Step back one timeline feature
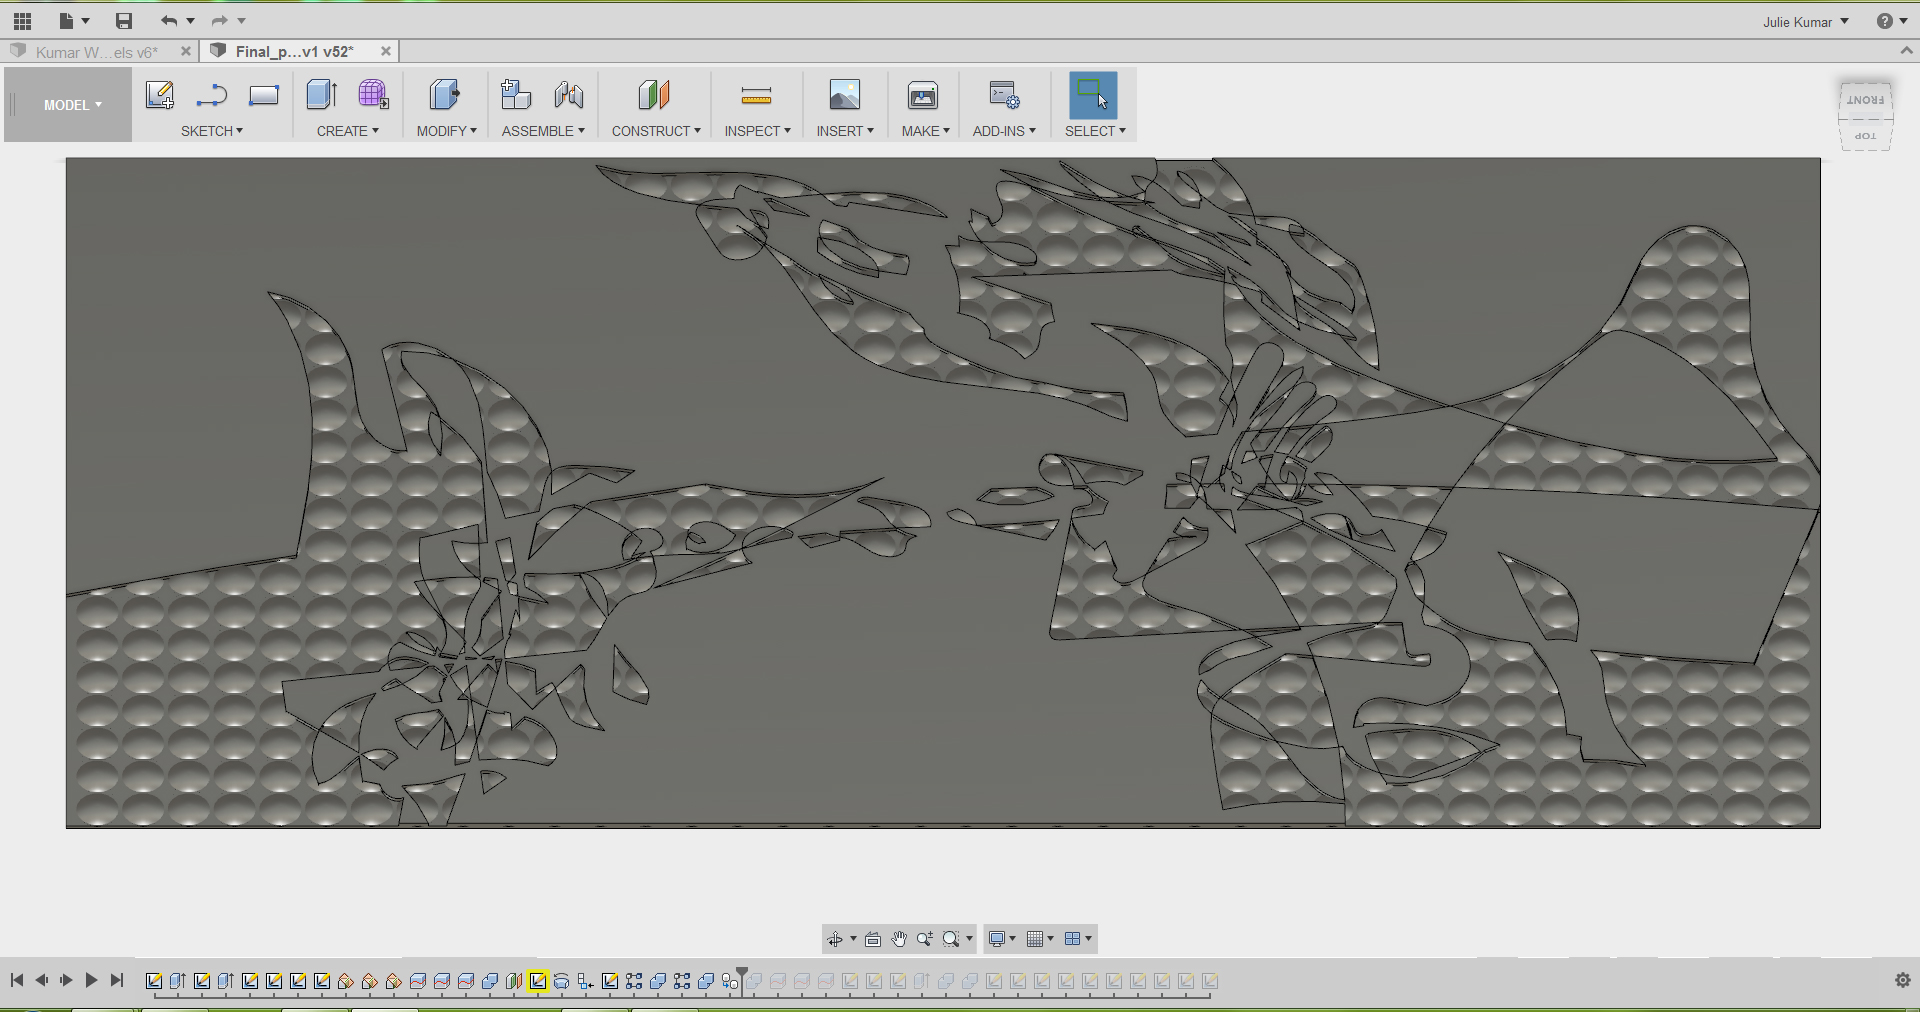The width and height of the screenshot is (1920, 1012). click(x=42, y=981)
